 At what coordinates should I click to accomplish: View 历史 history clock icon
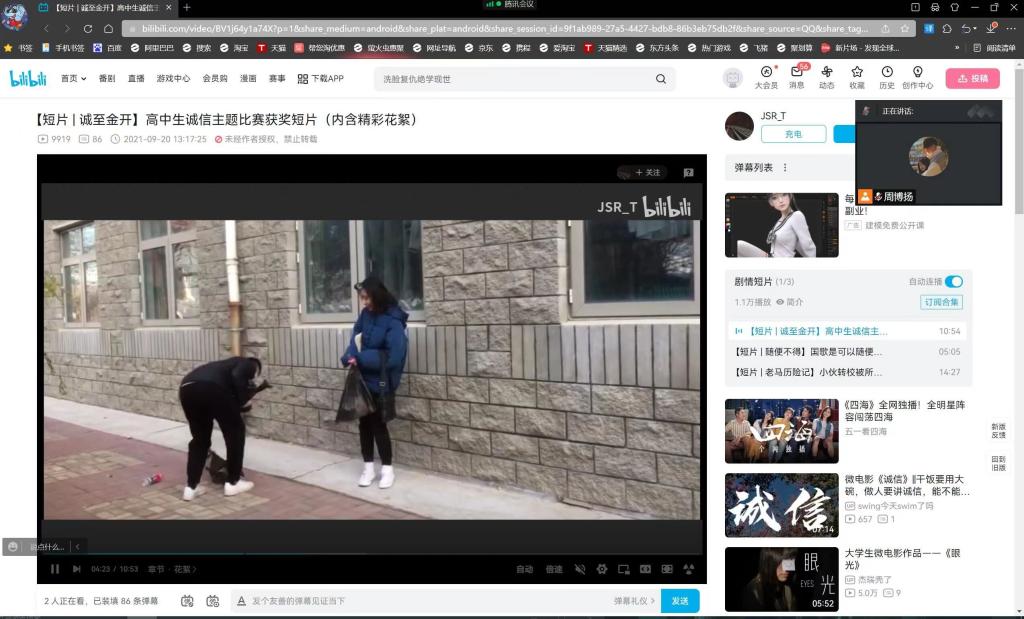point(887,73)
